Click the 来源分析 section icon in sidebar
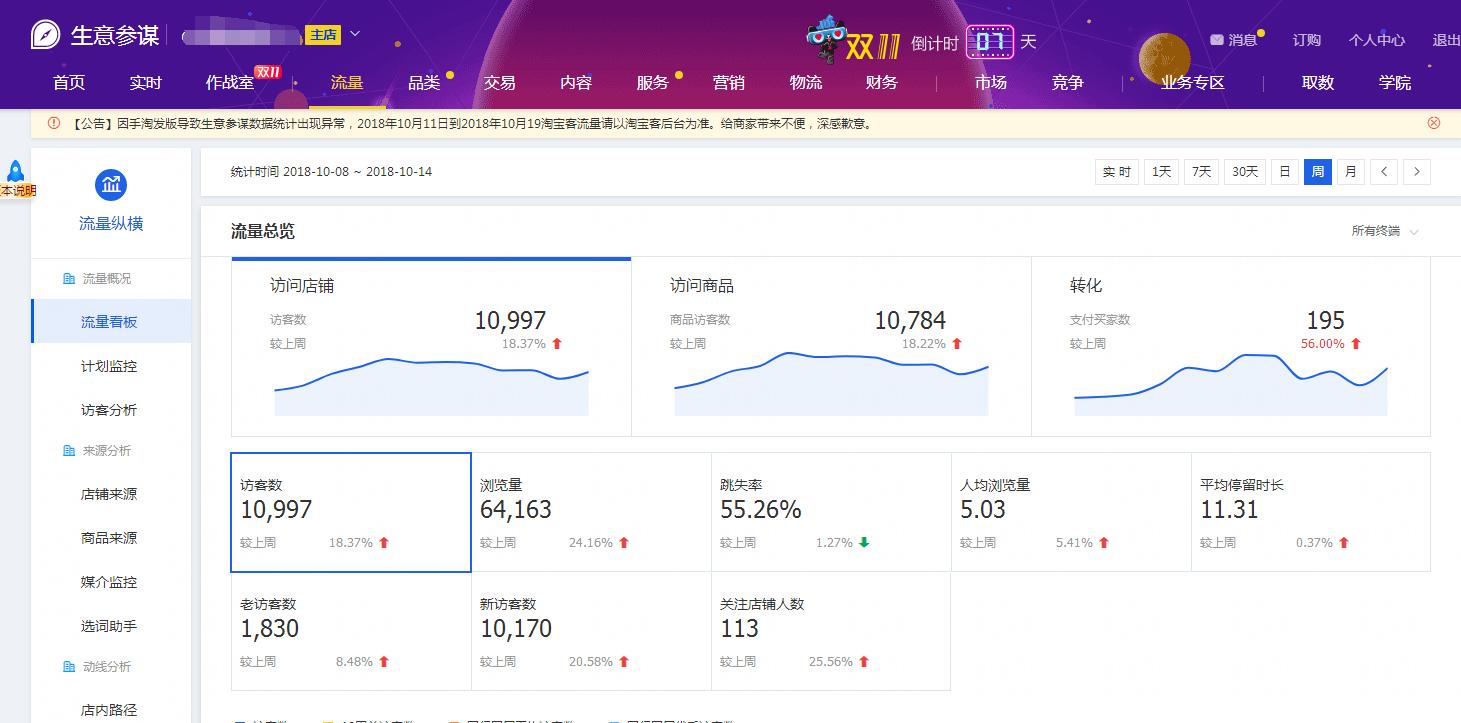 69,450
